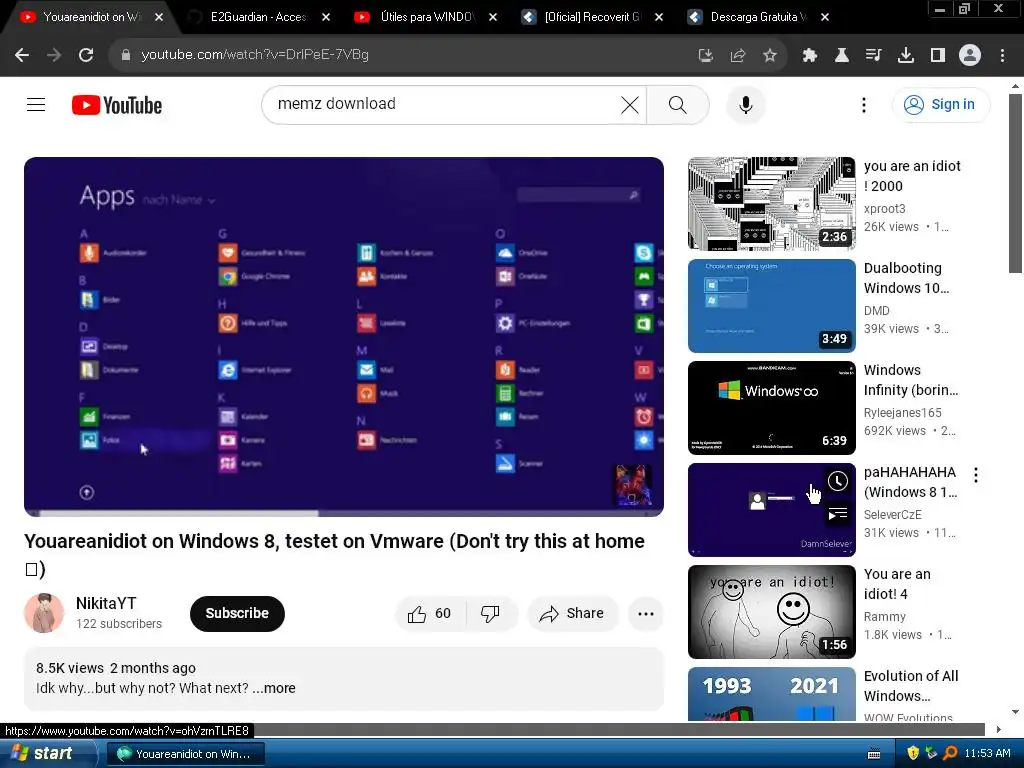
Task: Open more actions ellipsis below video
Action: (x=646, y=613)
